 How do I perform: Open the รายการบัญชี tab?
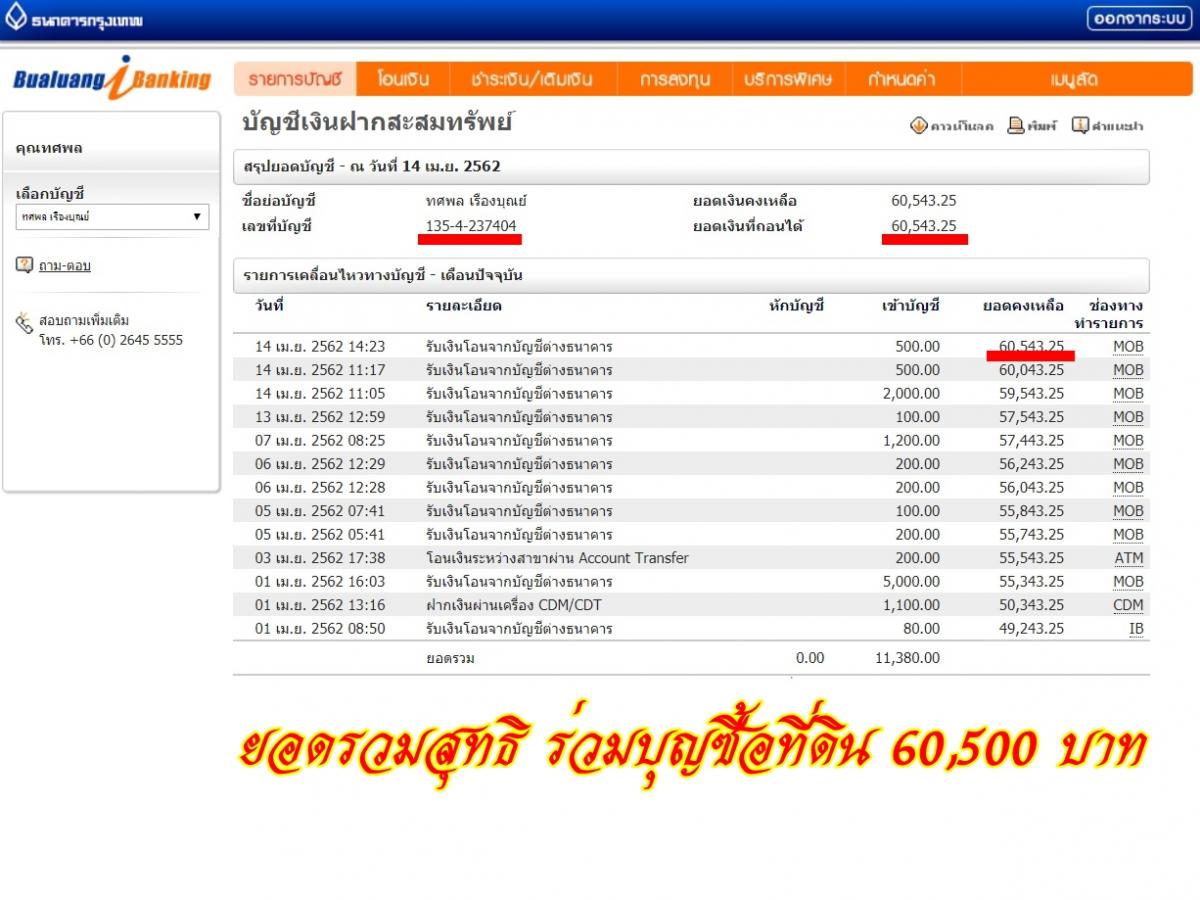(x=295, y=79)
